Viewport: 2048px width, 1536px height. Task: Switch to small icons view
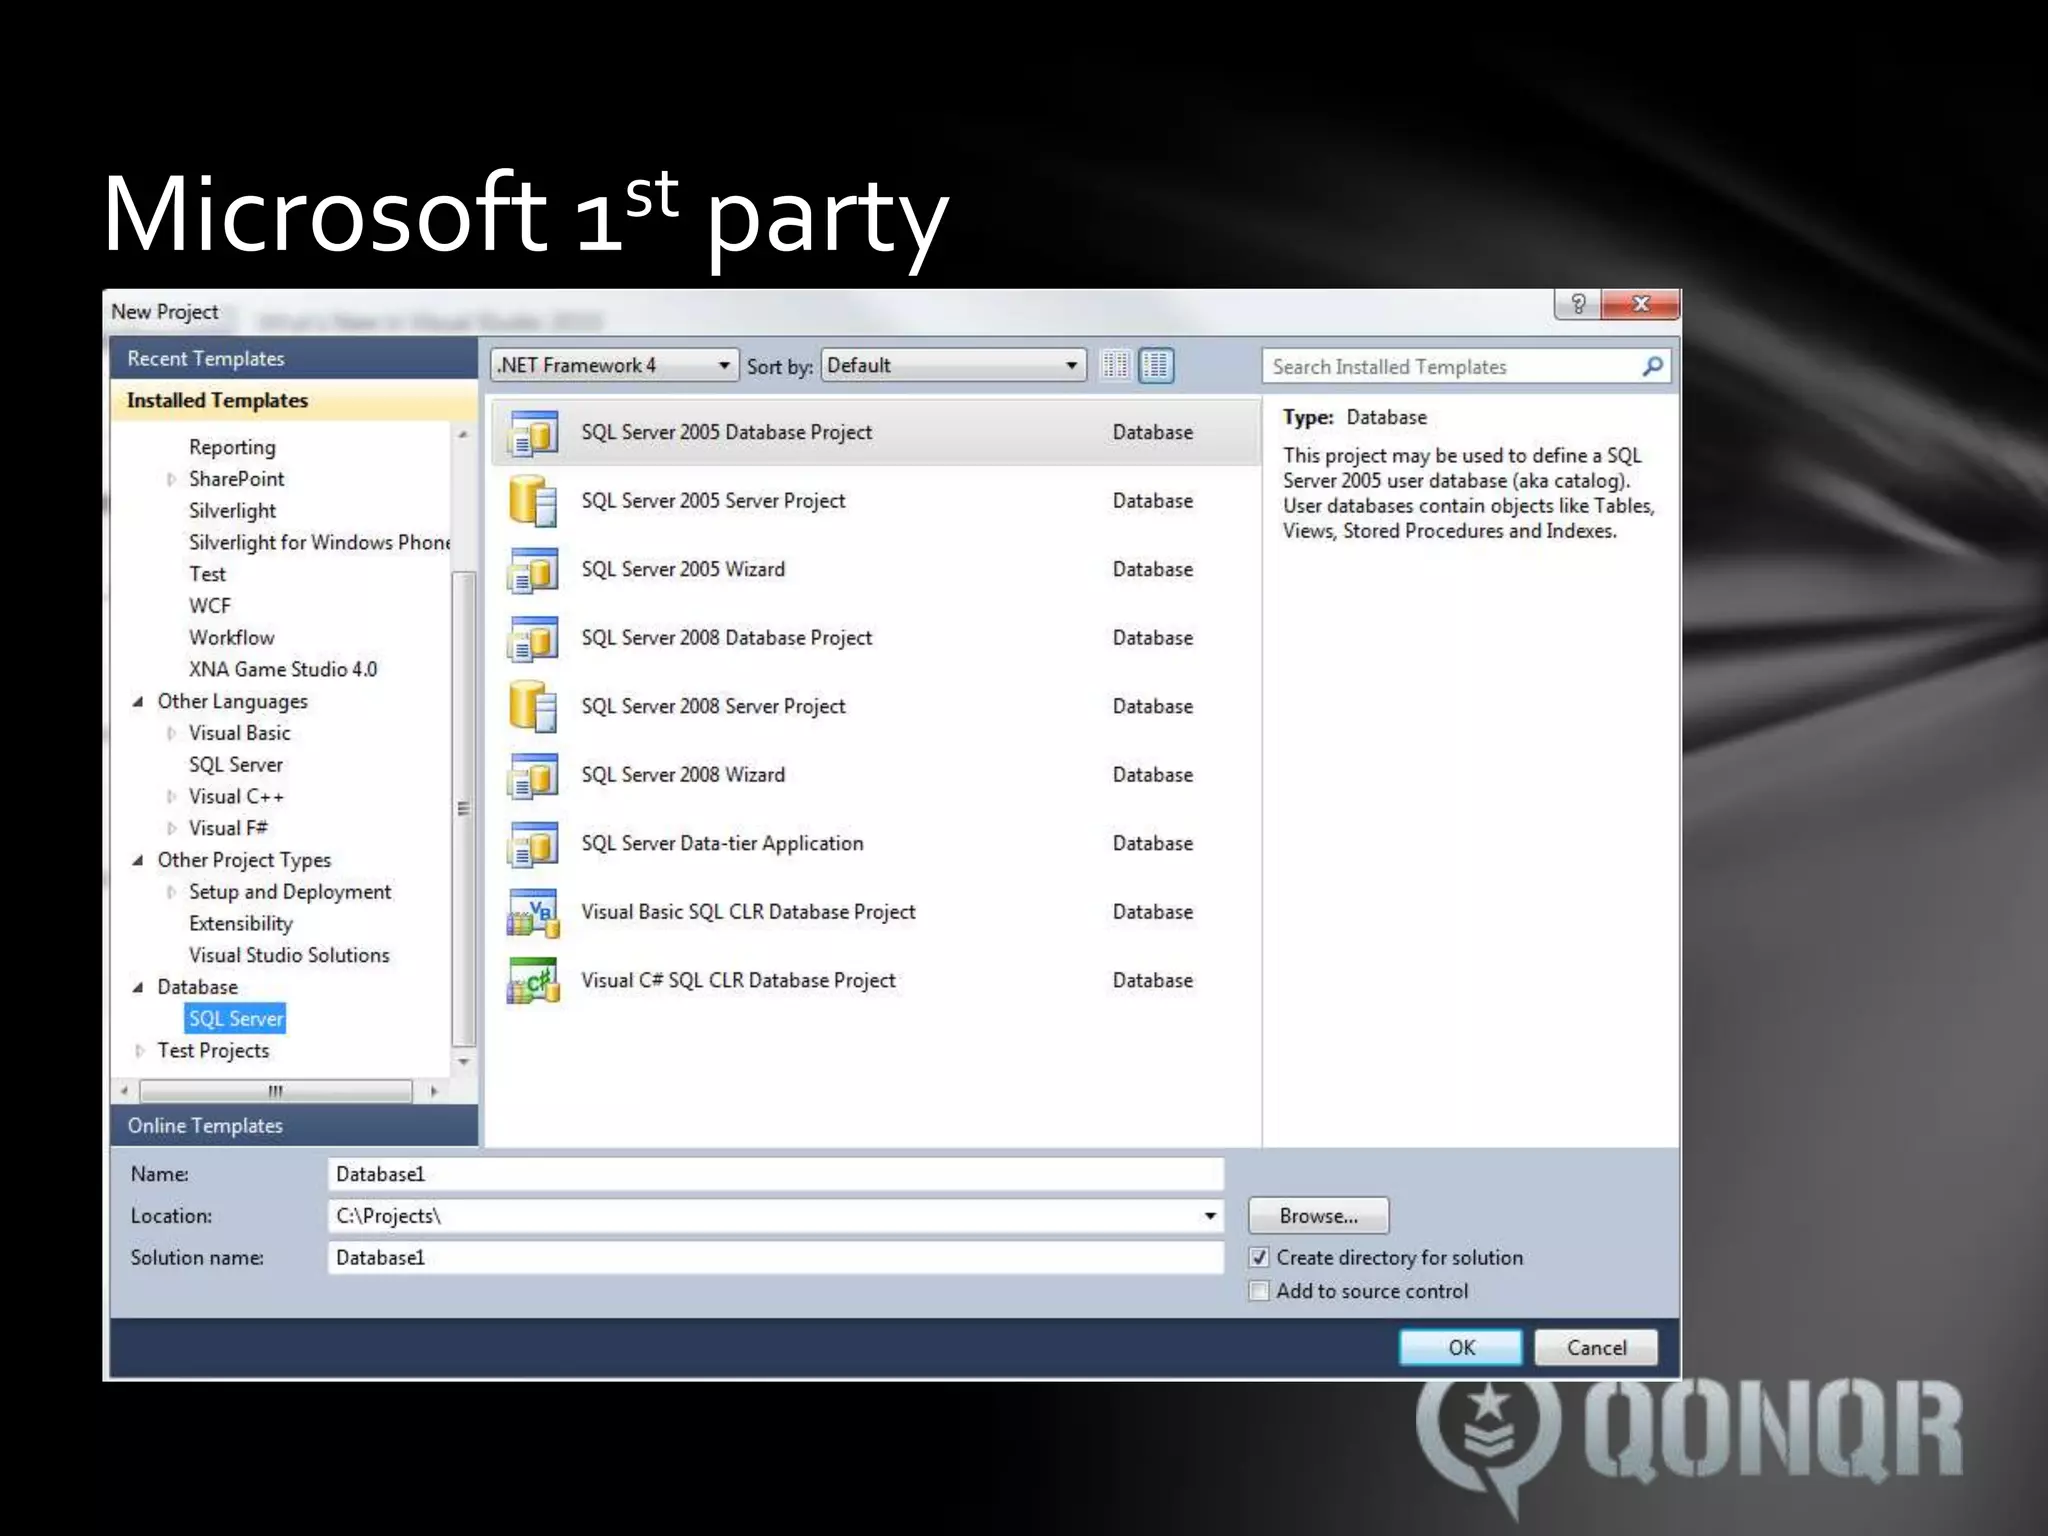click(1115, 366)
